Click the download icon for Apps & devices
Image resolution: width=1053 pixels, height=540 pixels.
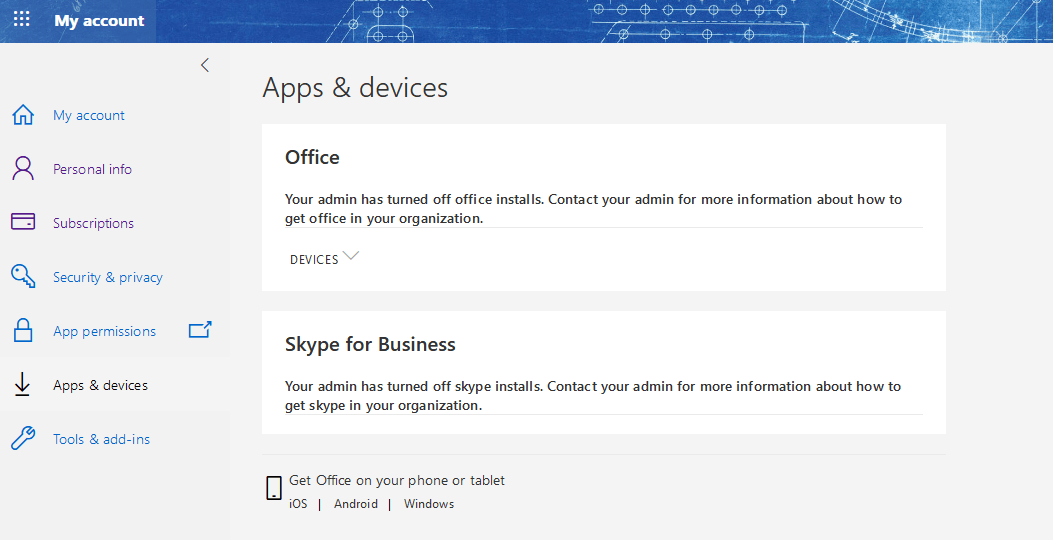pos(22,384)
